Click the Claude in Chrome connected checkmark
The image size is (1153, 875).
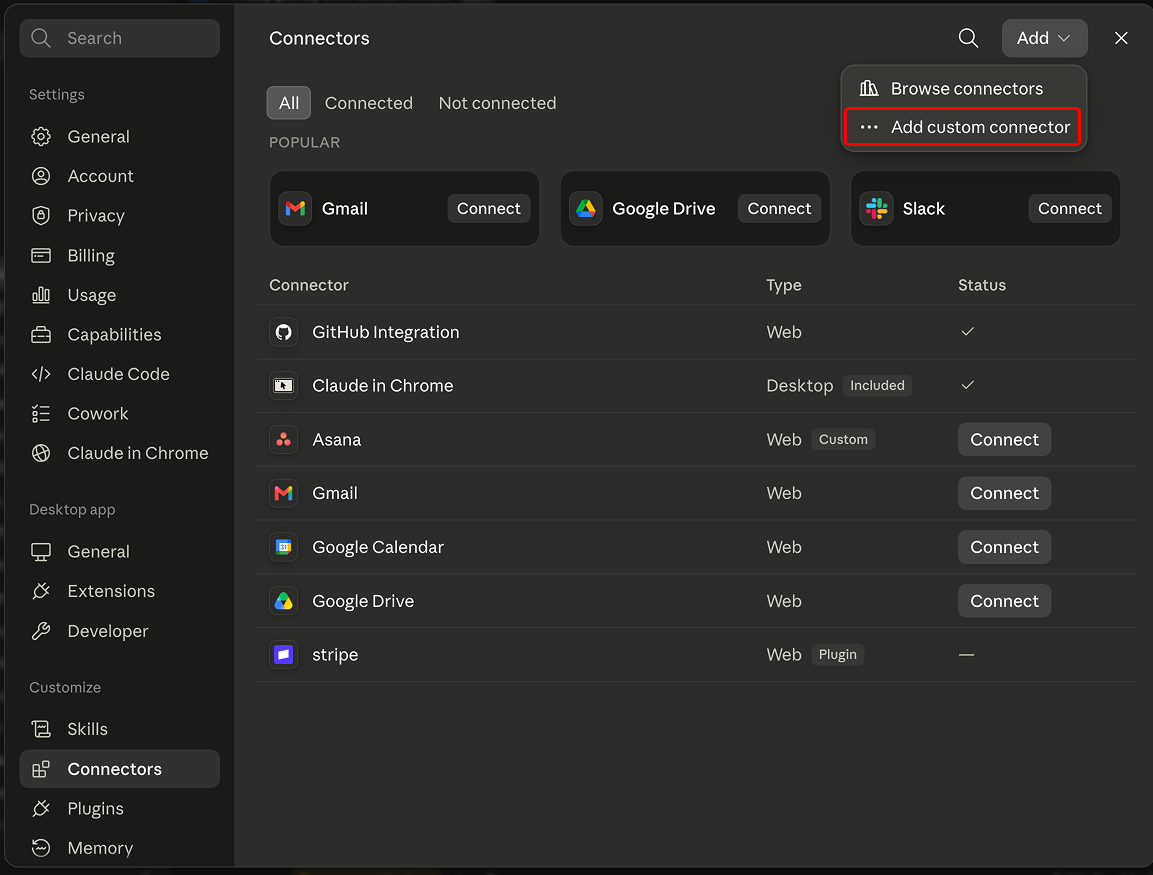(968, 385)
